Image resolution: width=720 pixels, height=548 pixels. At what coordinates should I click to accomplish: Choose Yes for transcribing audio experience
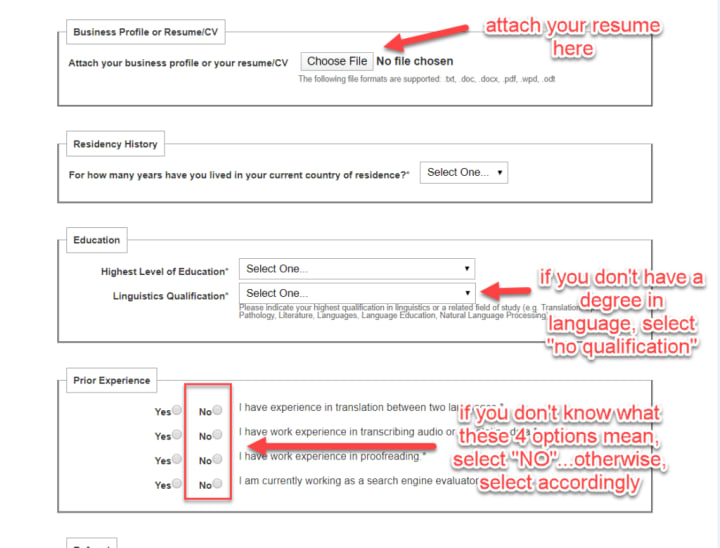click(177, 434)
